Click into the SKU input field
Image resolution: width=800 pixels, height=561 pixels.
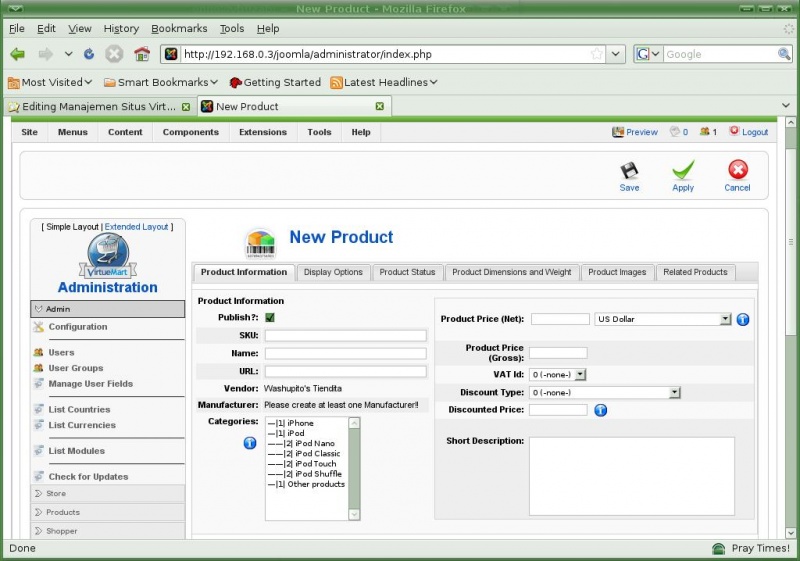345,336
